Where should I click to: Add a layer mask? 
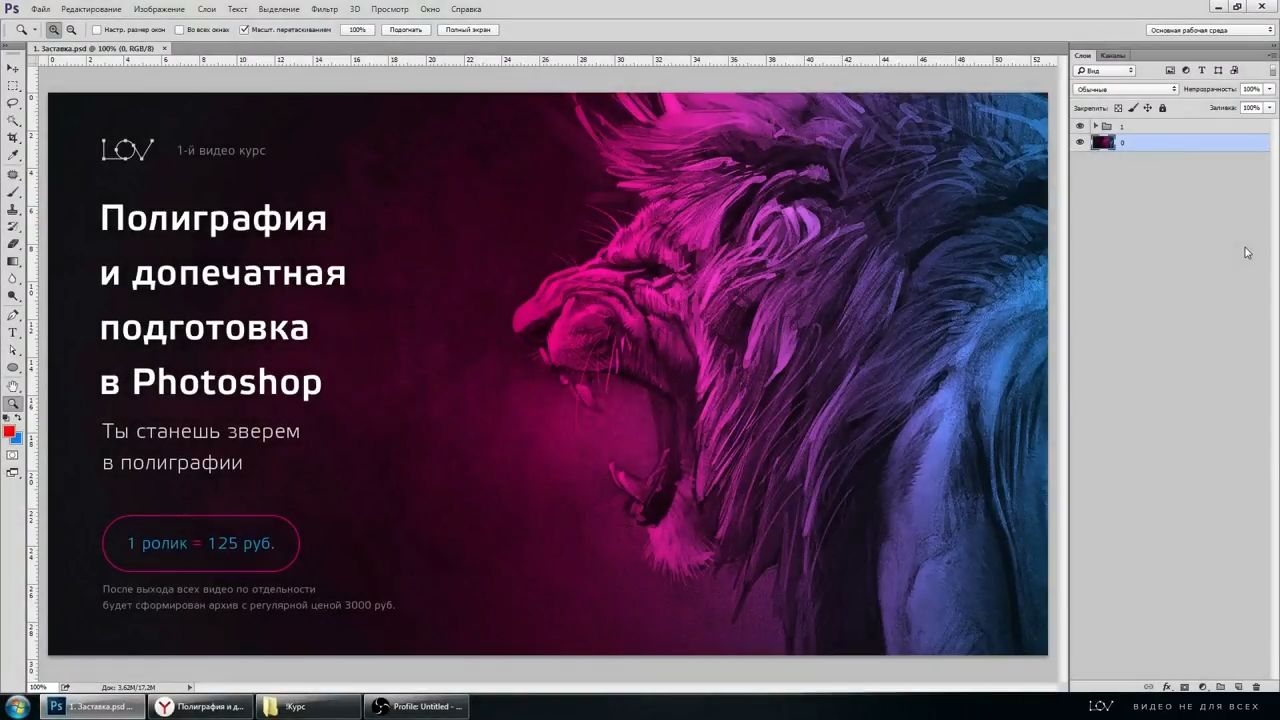coord(1185,687)
